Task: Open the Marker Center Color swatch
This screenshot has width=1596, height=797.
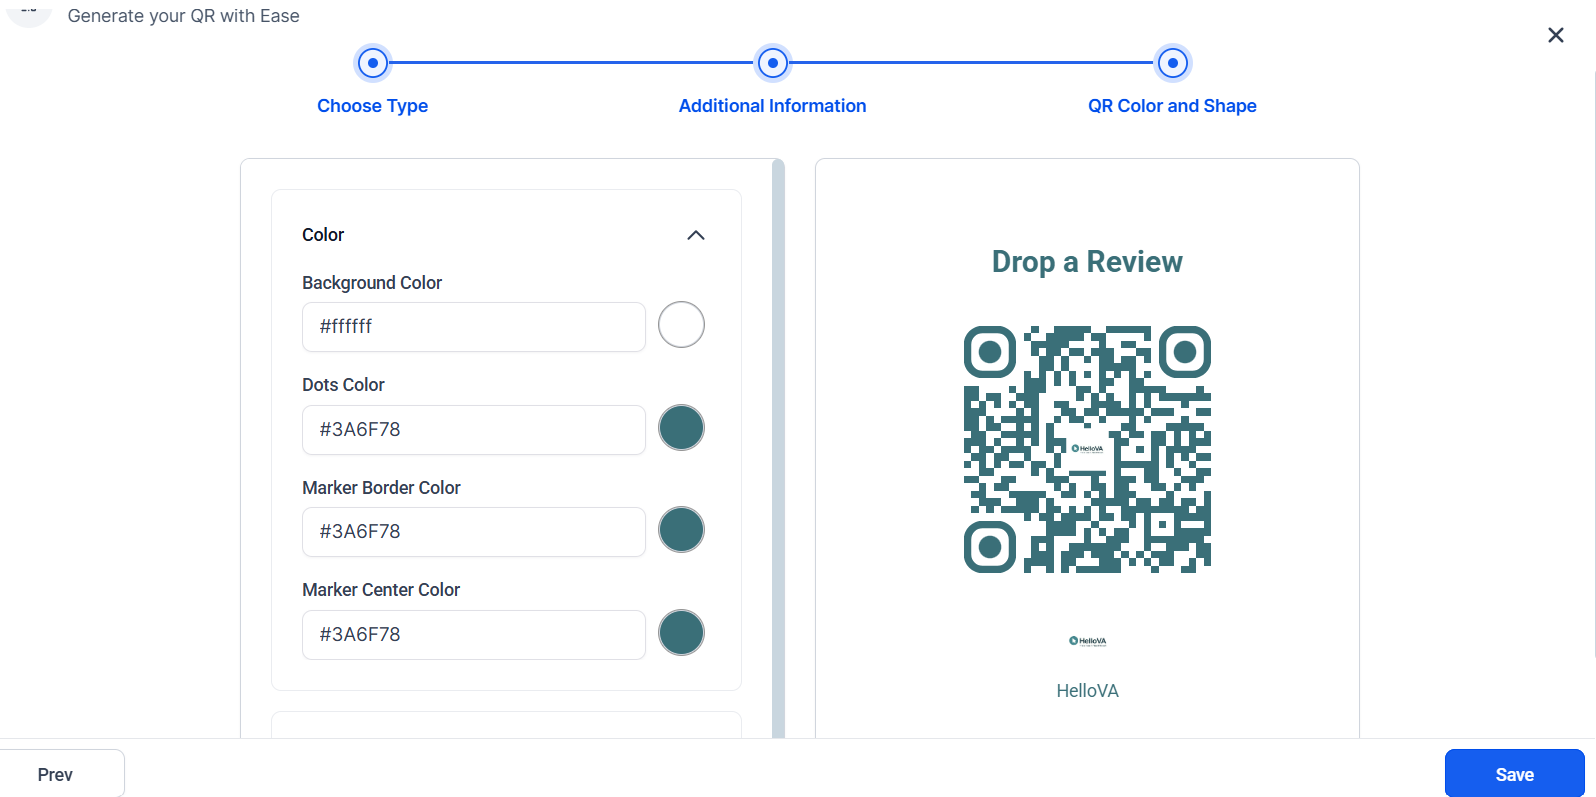Action: click(x=681, y=633)
